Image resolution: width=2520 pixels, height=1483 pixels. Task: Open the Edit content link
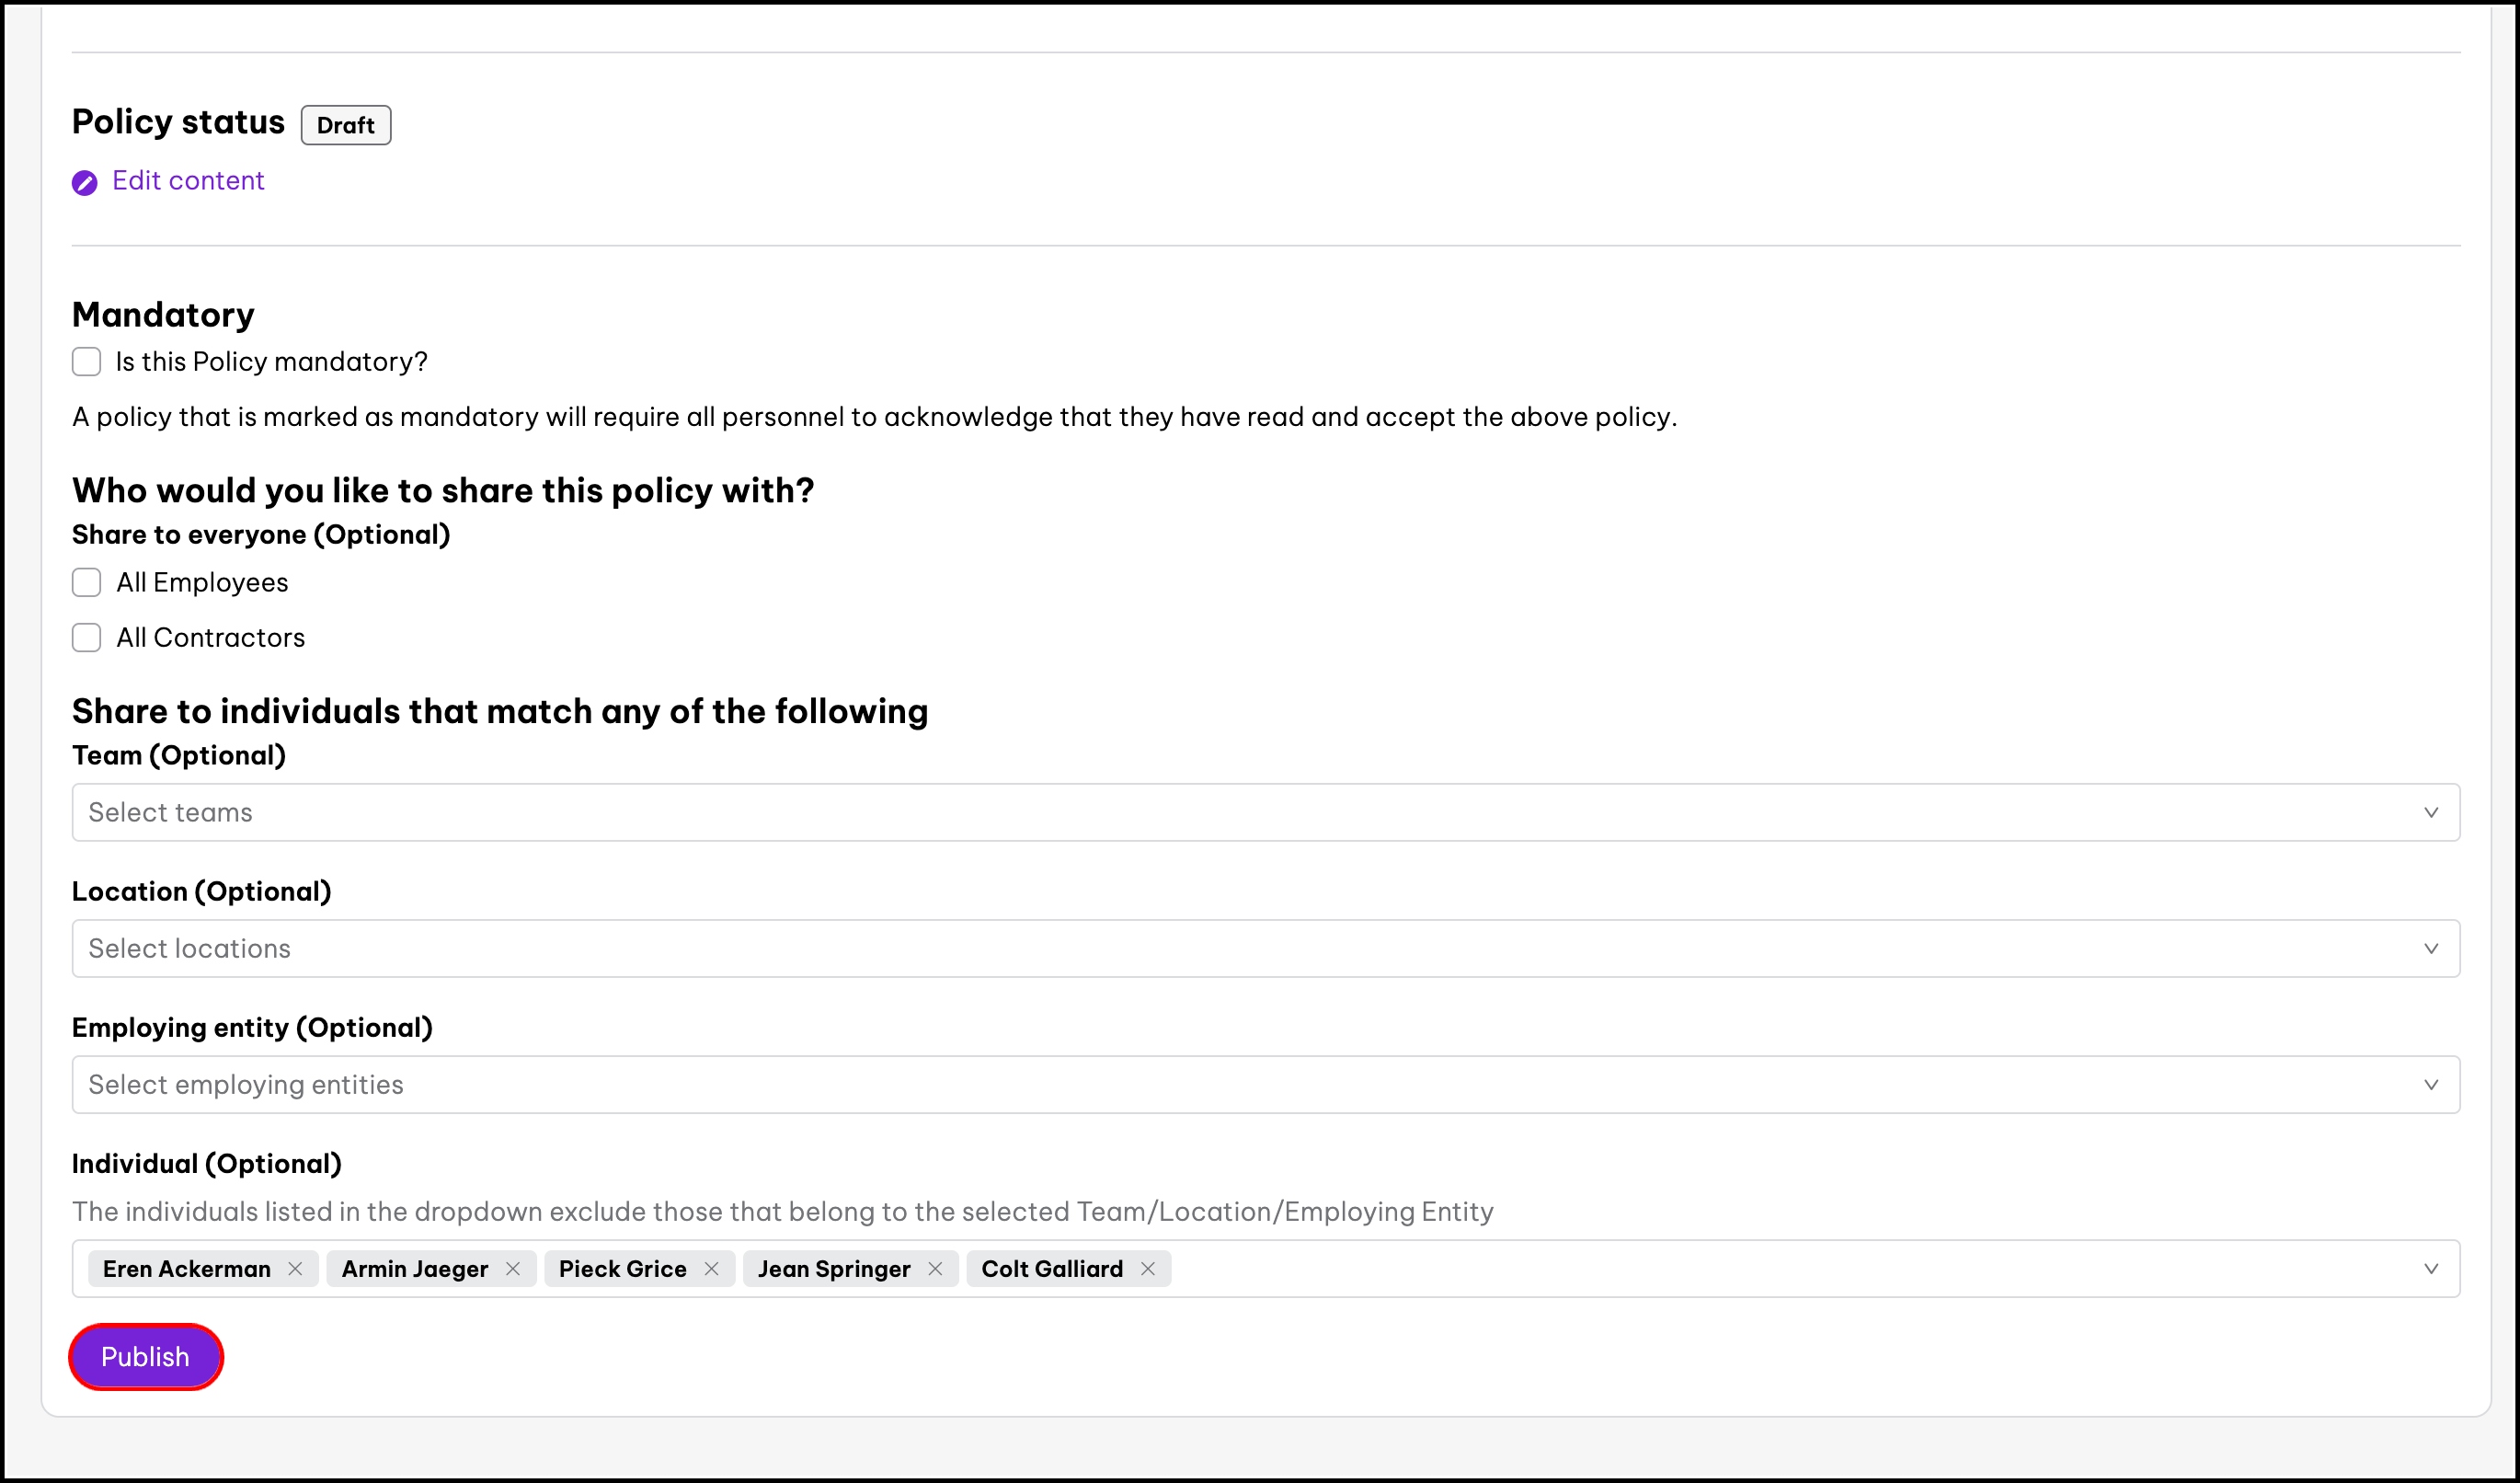188,181
